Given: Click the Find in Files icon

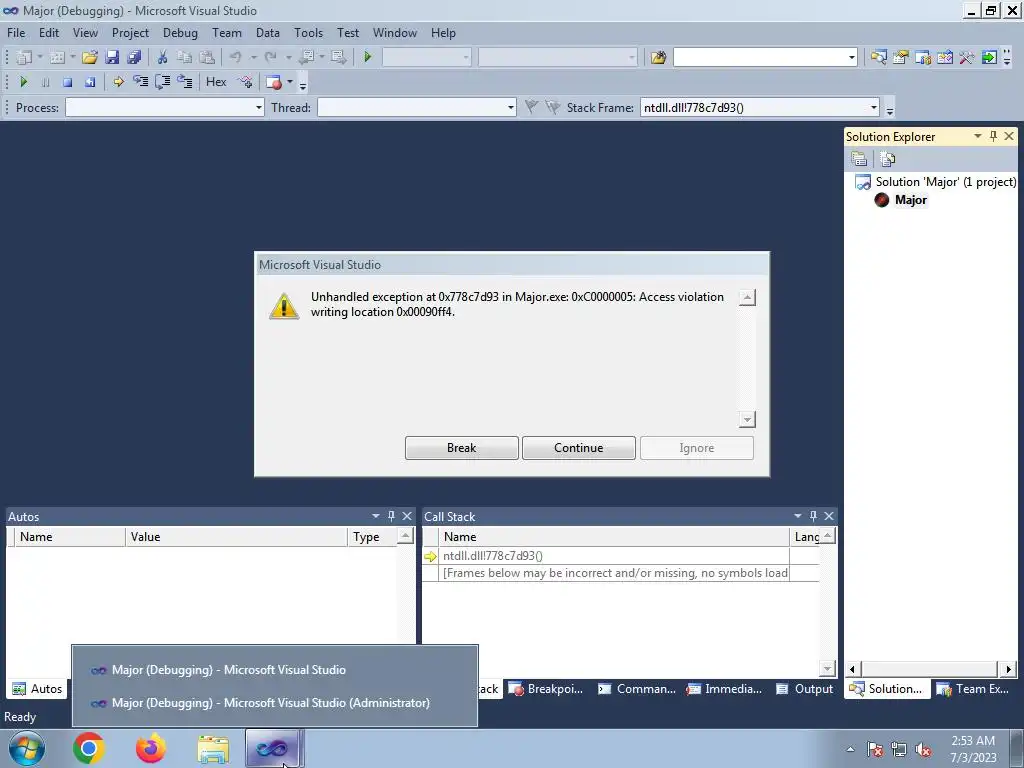Looking at the screenshot, I should pyautogui.click(x=658, y=57).
